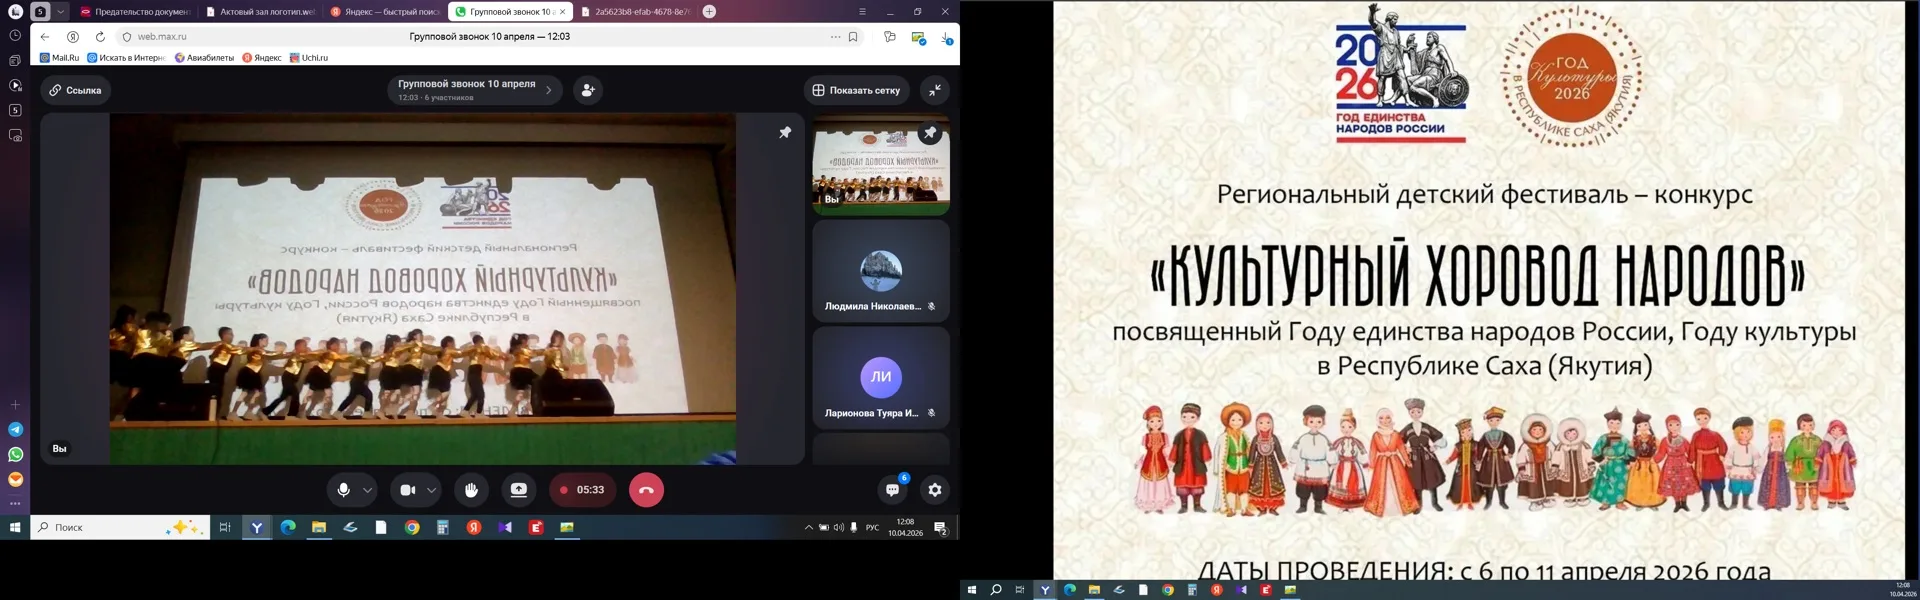Start screen sharing in the call
This screenshot has width=1920, height=600.
tap(519, 490)
